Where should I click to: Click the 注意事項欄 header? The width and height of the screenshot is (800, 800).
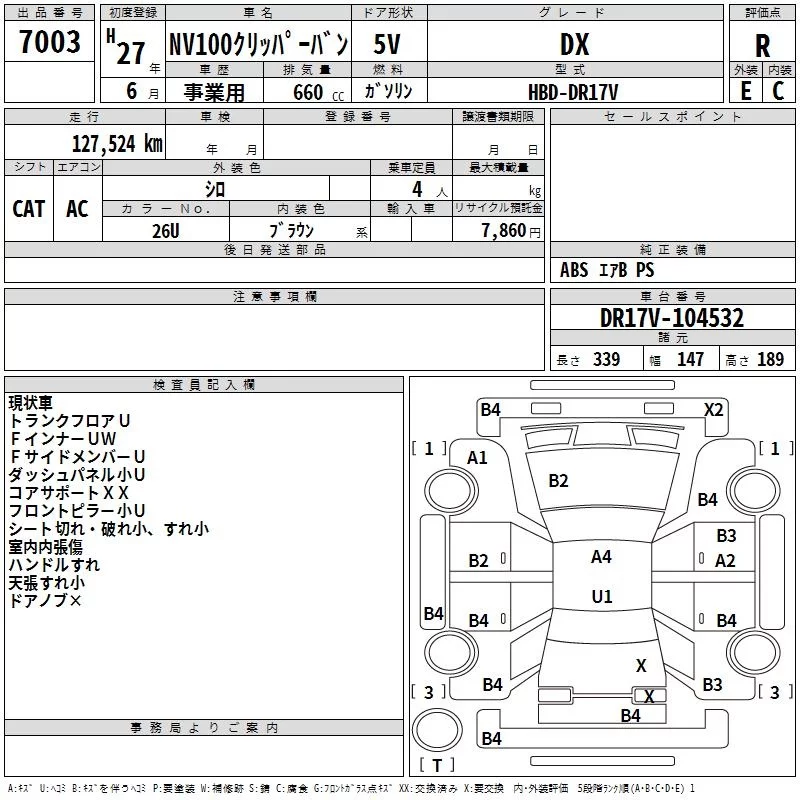[274, 296]
